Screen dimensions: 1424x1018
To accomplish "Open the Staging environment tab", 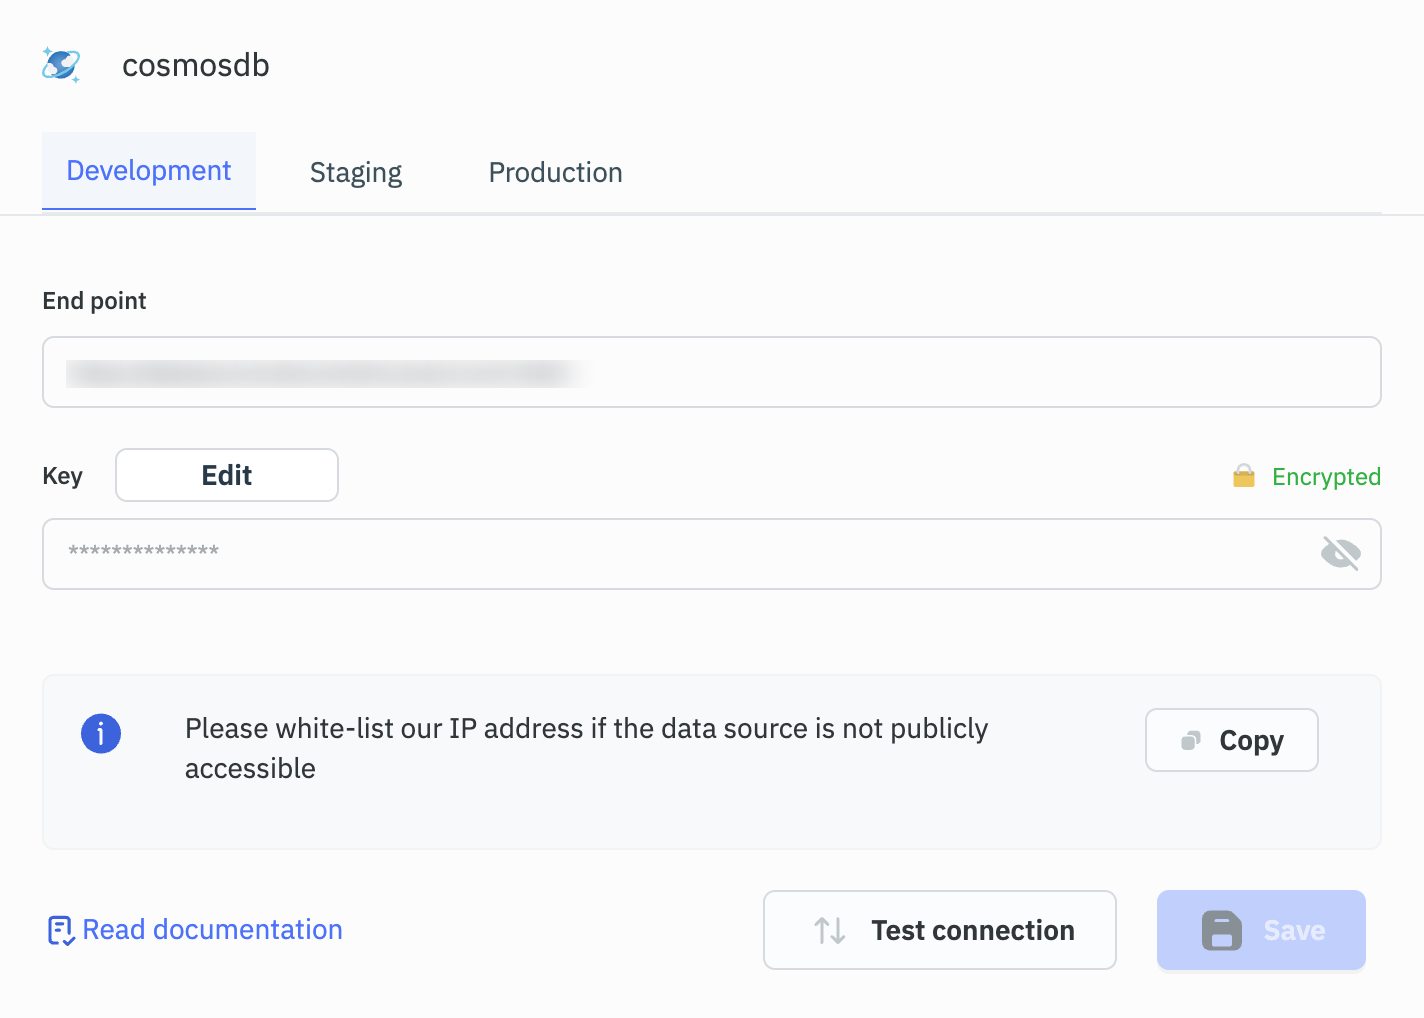I will click(x=356, y=173).
